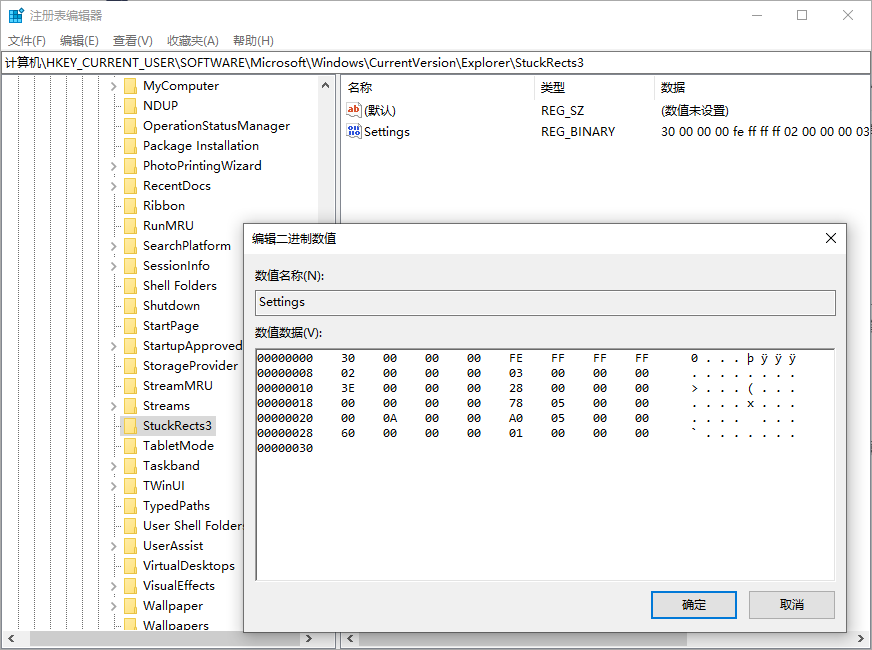Click the Ribbon key folder icon
The height and width of the screenshot is (650, 872).
click(133, 205)
